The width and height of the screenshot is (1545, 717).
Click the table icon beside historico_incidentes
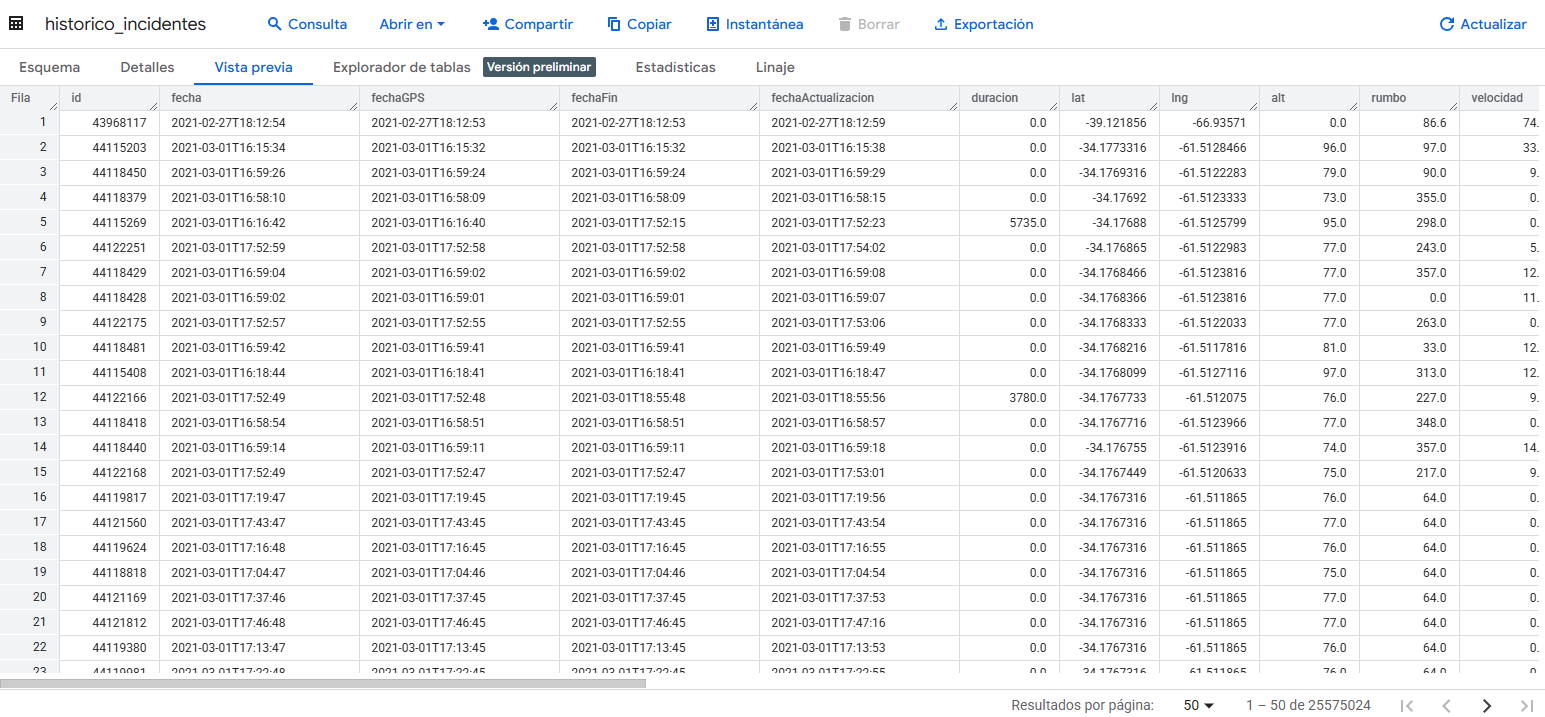click(16, 24)
